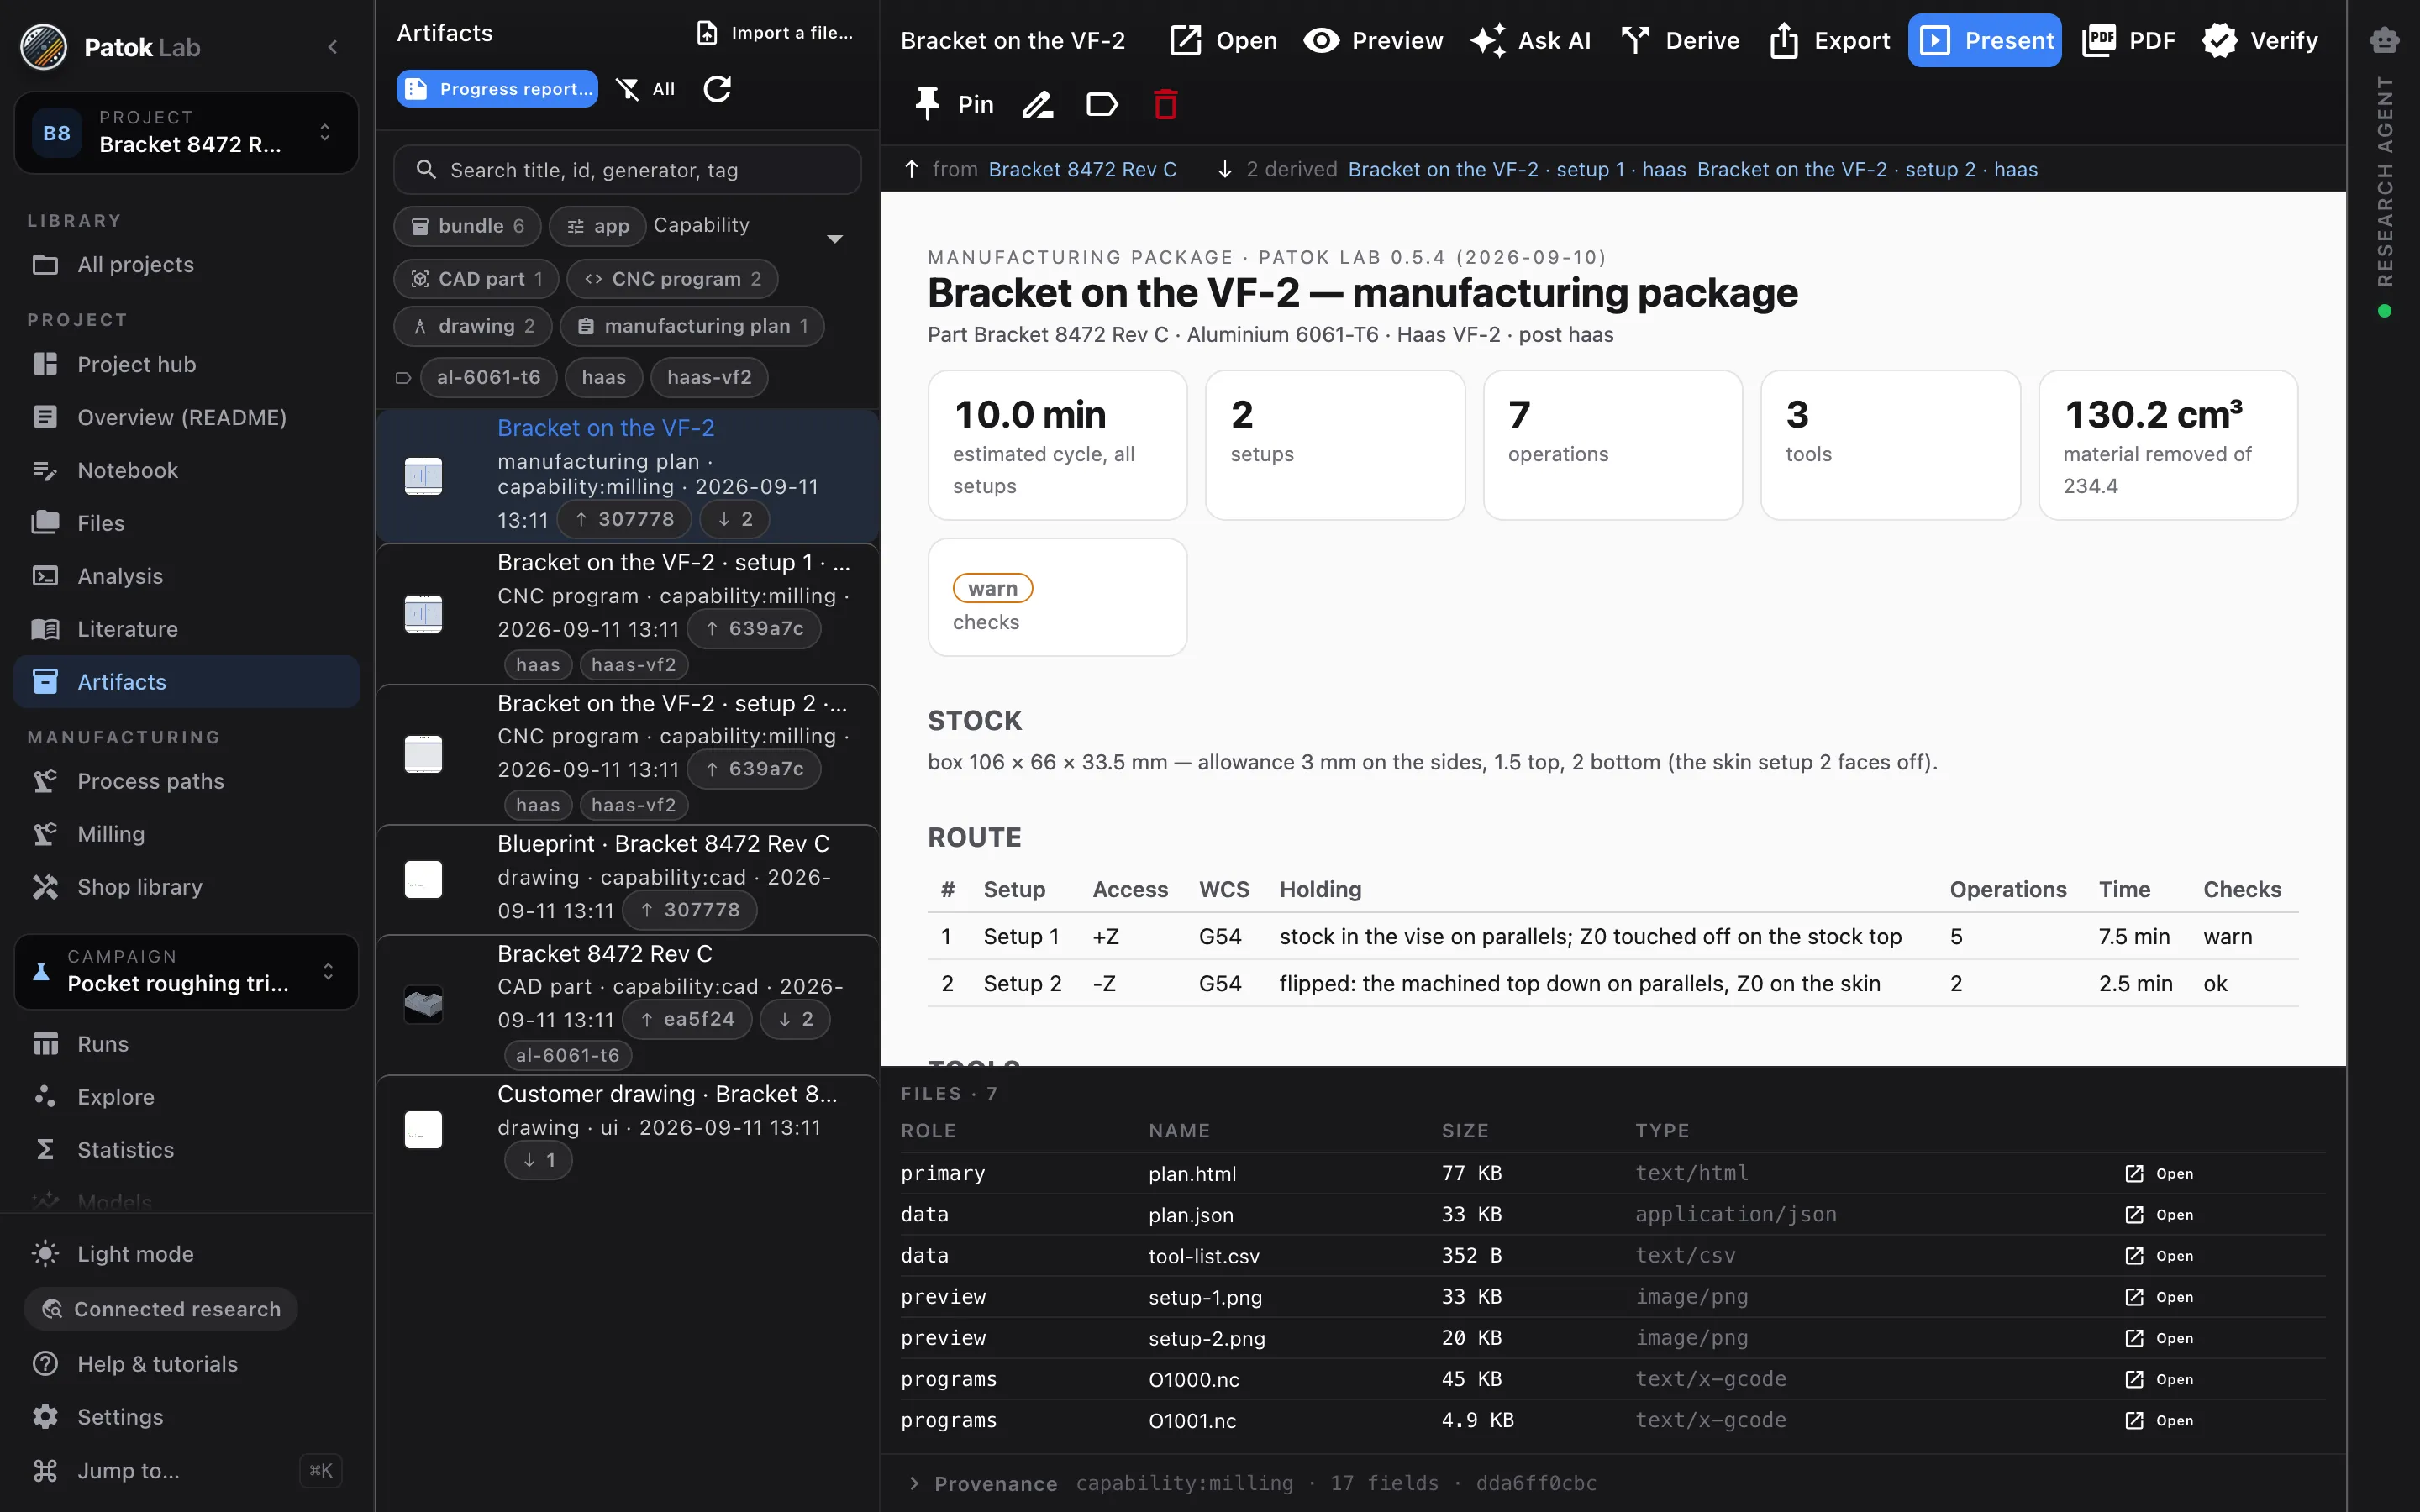Open the Research Agent robot icon
The image size is (2420, 1512).
[x=2384, y=40]
